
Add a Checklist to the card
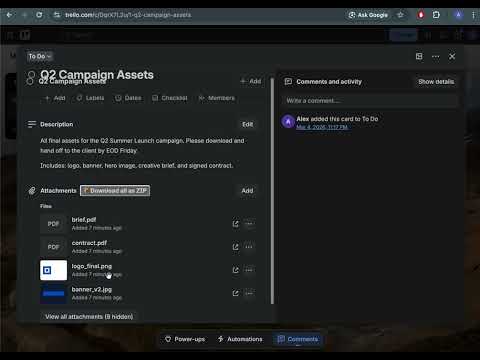tap(170, 98)
